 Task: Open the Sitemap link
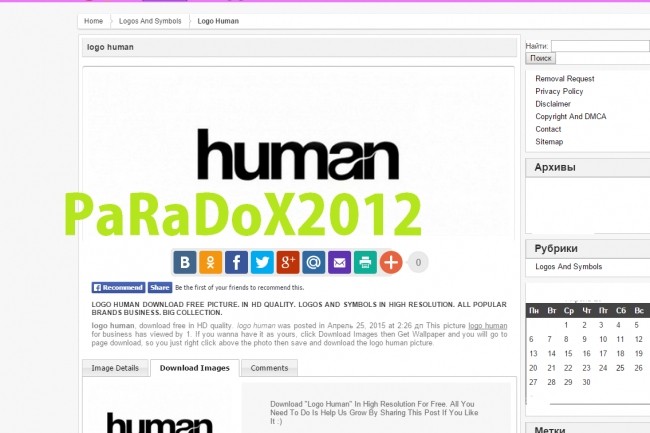coord(549,142)
